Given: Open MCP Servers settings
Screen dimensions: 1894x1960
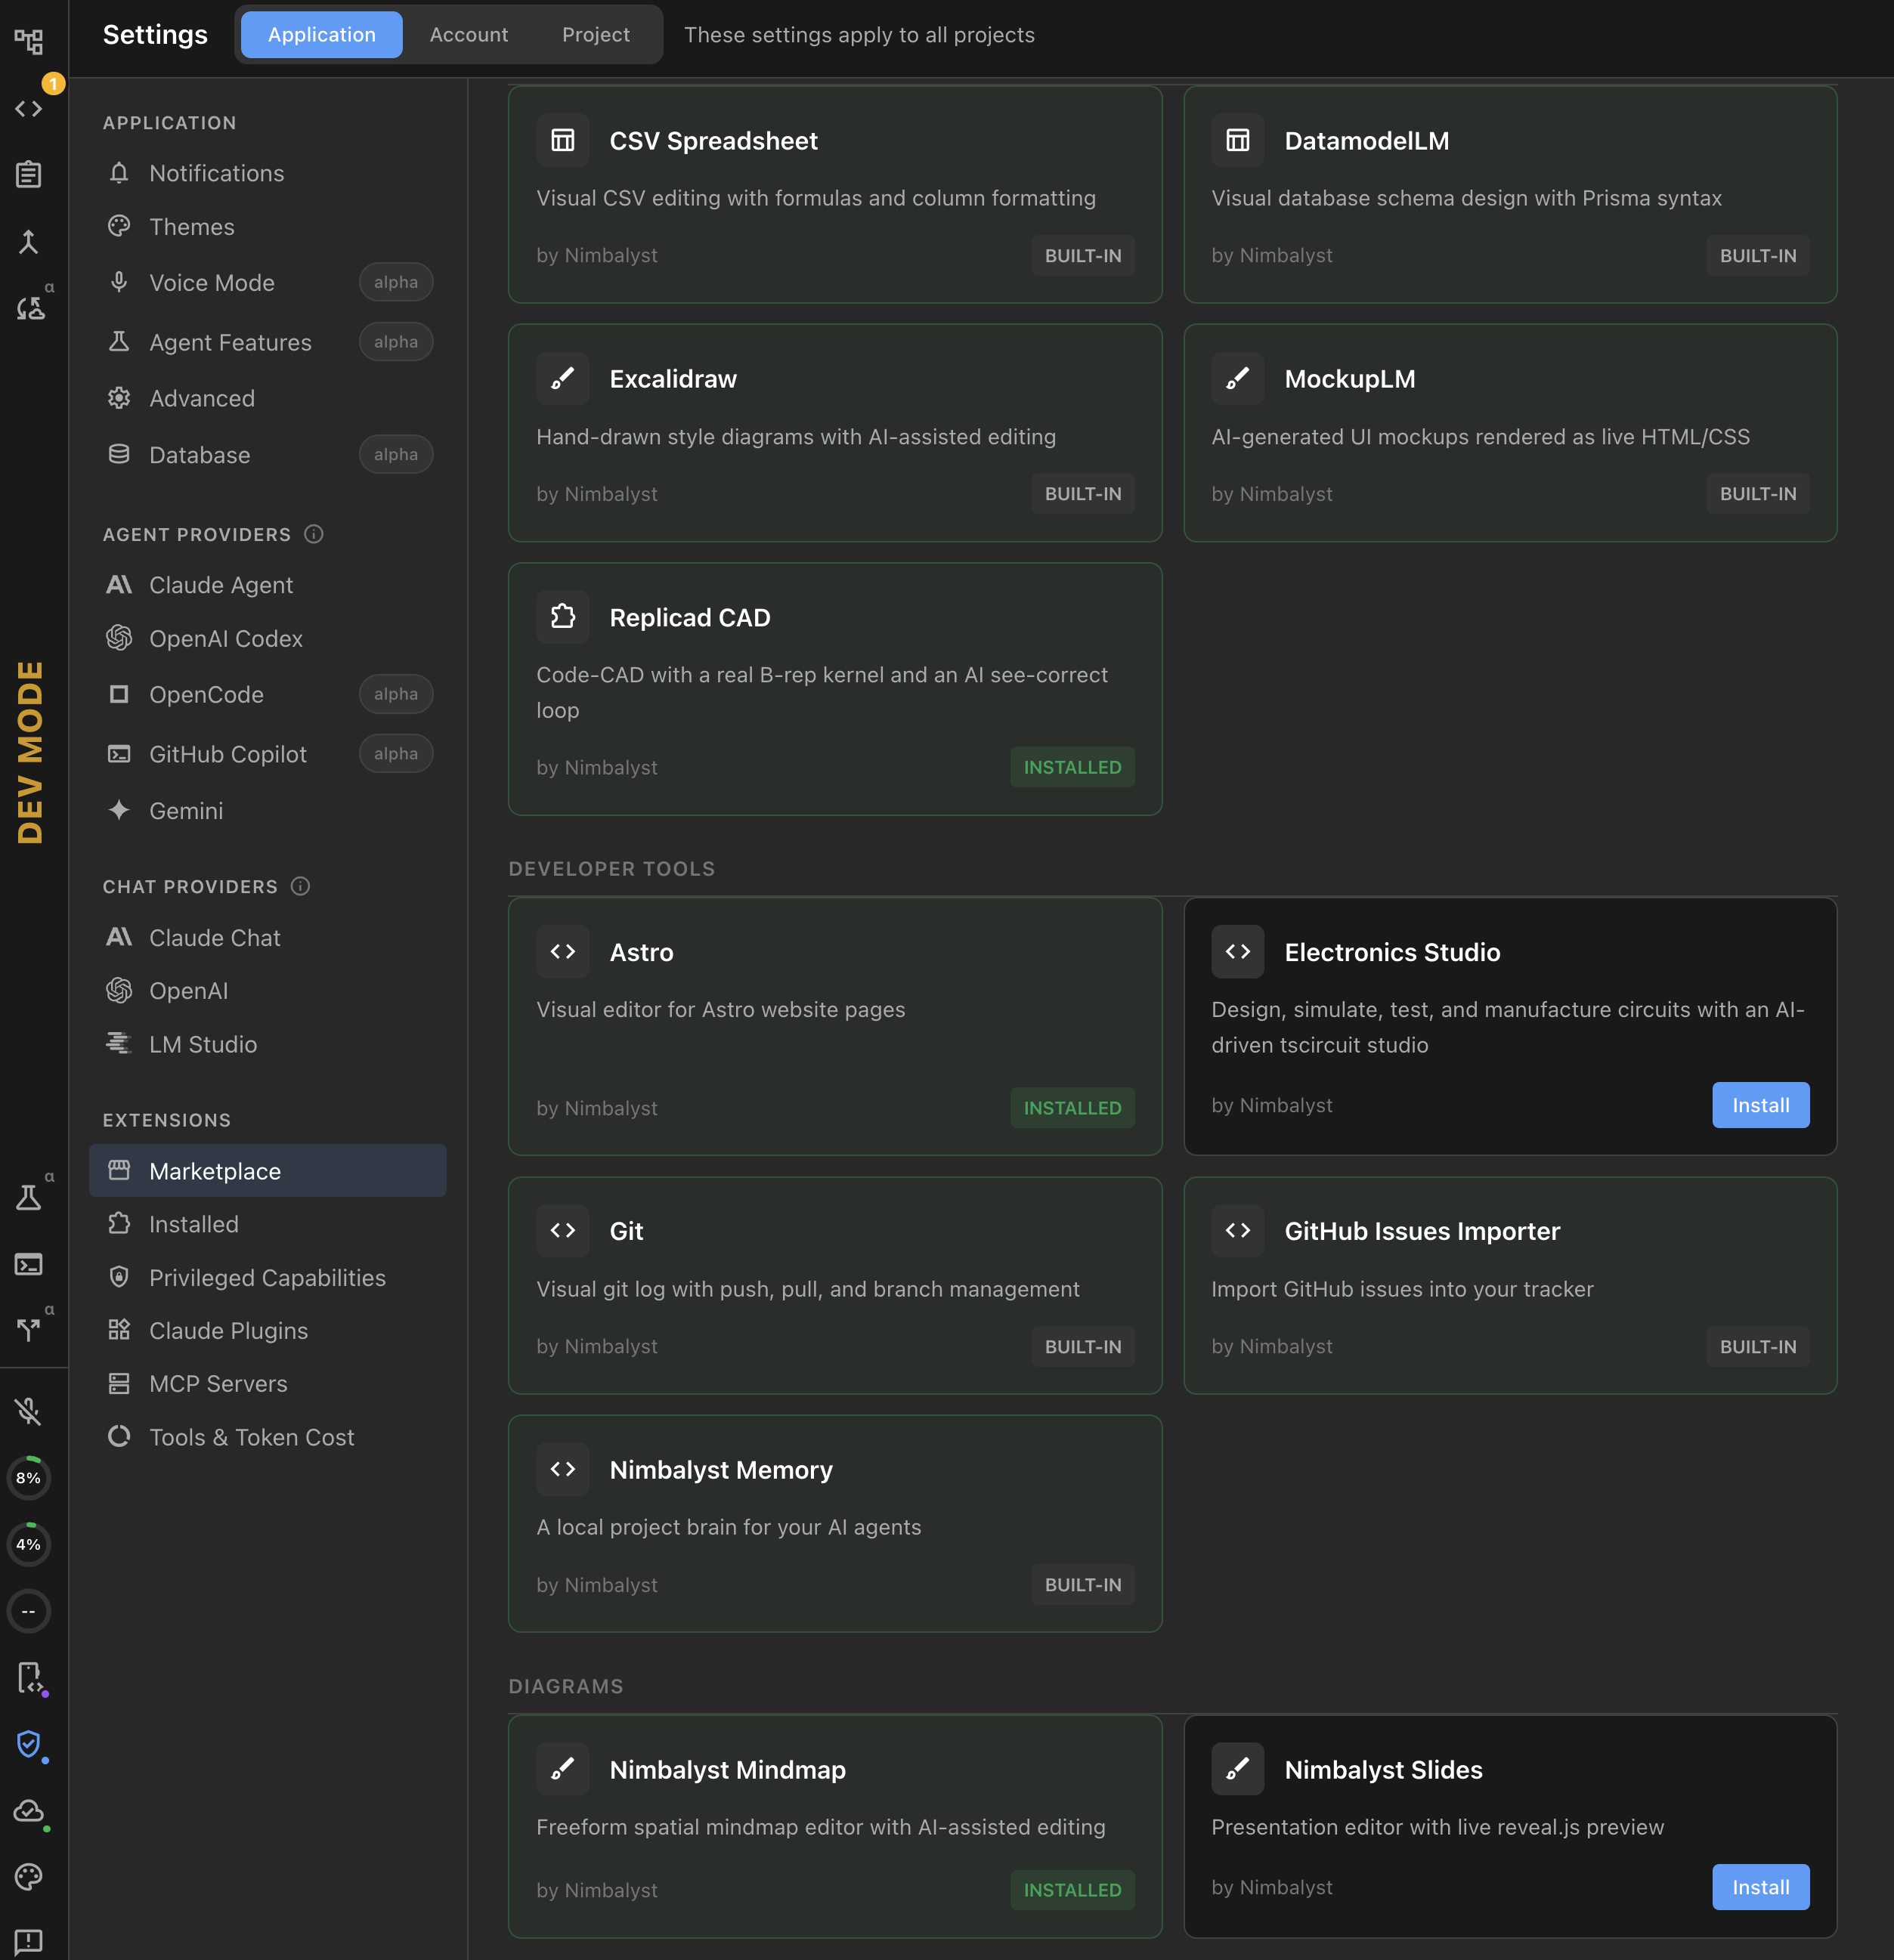Looking at the screenshot, I should (x=268, y=1384).
